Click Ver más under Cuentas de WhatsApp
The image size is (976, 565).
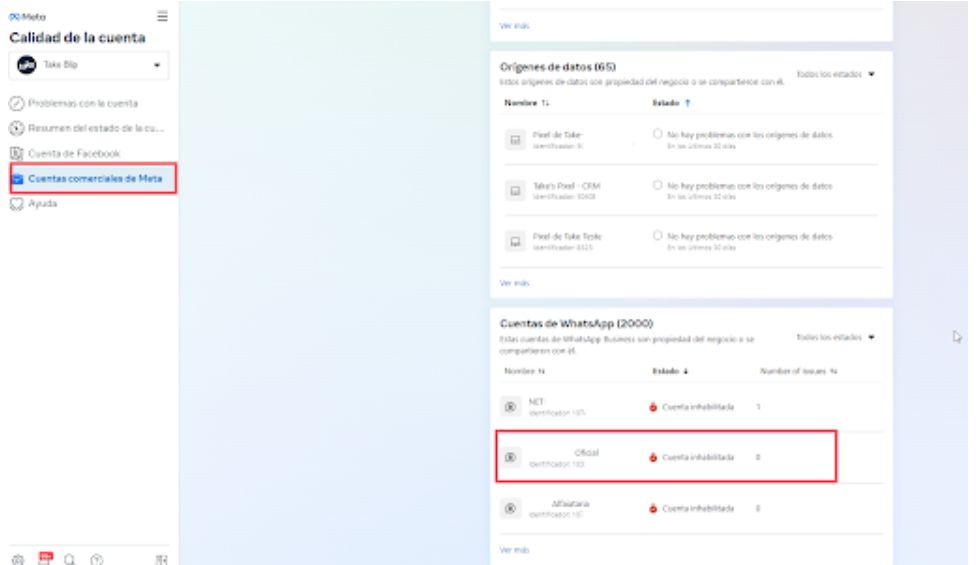(514, 550)
